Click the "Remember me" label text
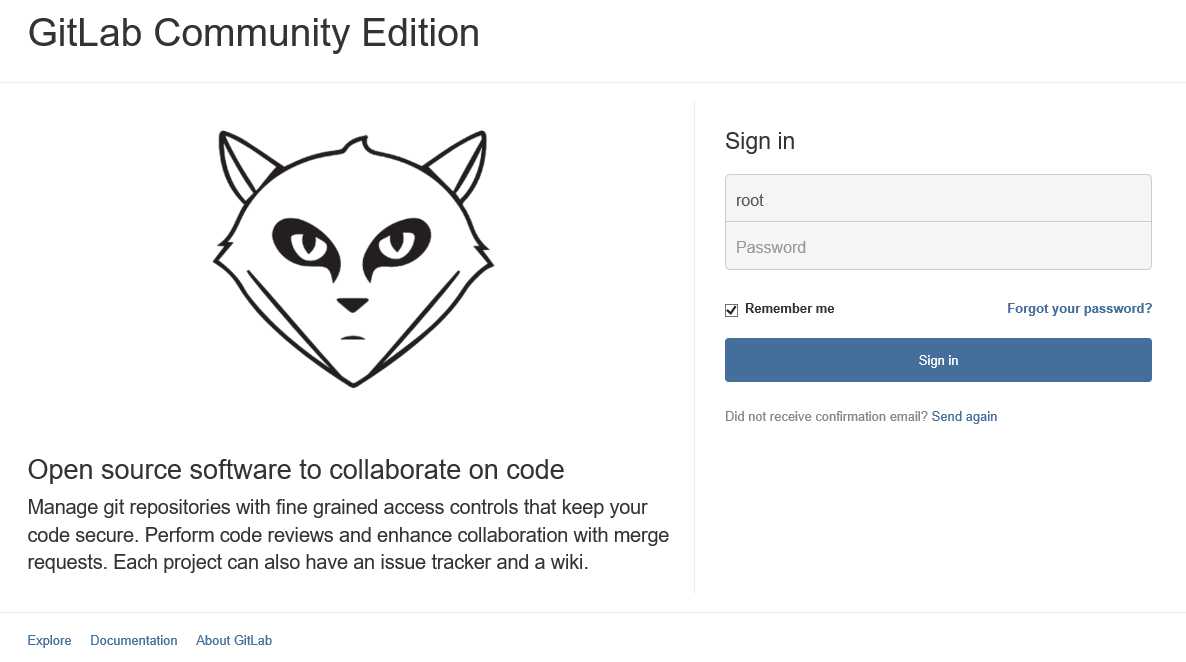This screenshot has width=1186, height=662. tap(790, 309)
